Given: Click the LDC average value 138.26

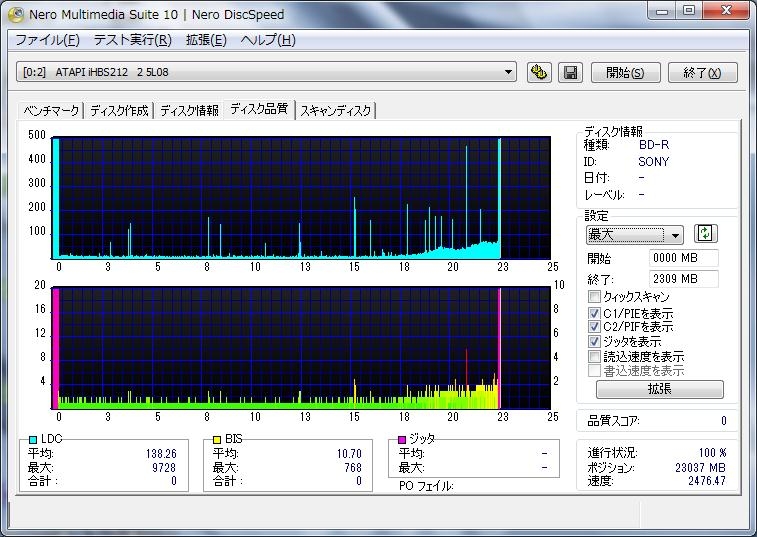Looking at the screenshot, I should [161, 453].
